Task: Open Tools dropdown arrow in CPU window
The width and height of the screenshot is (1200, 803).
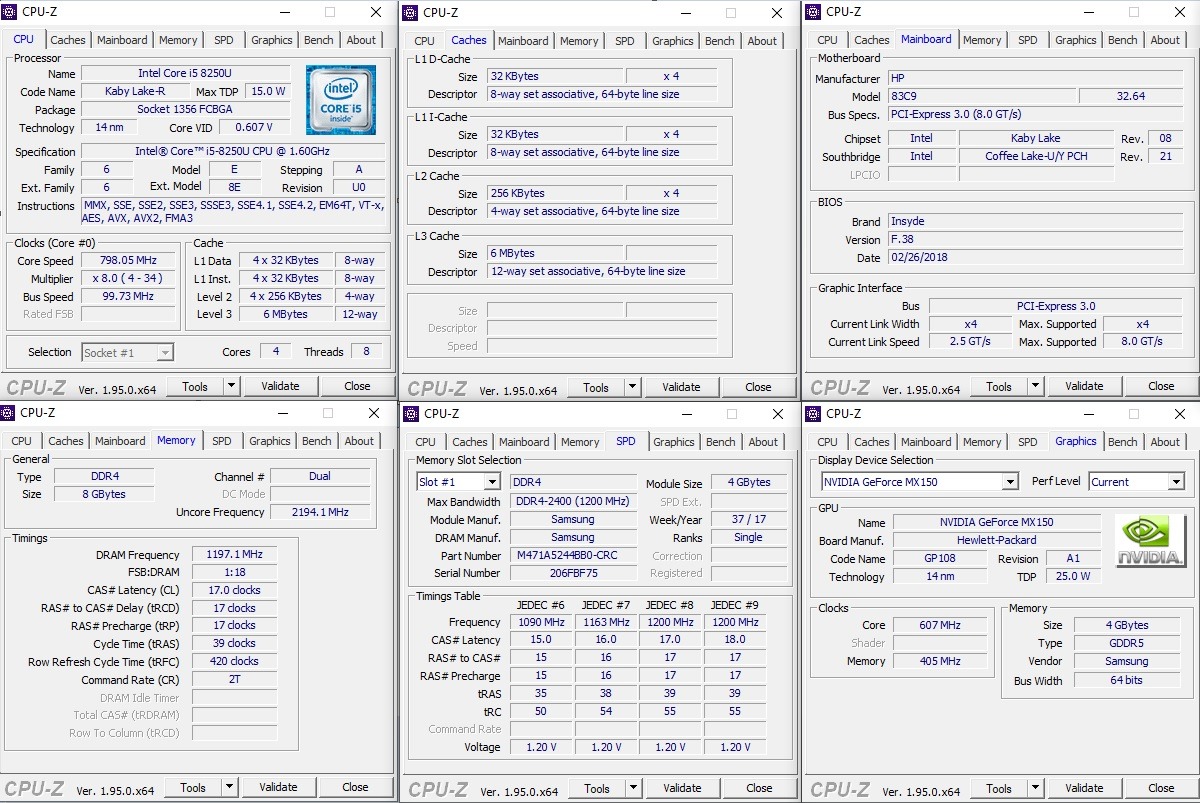Action: (231, 386)
